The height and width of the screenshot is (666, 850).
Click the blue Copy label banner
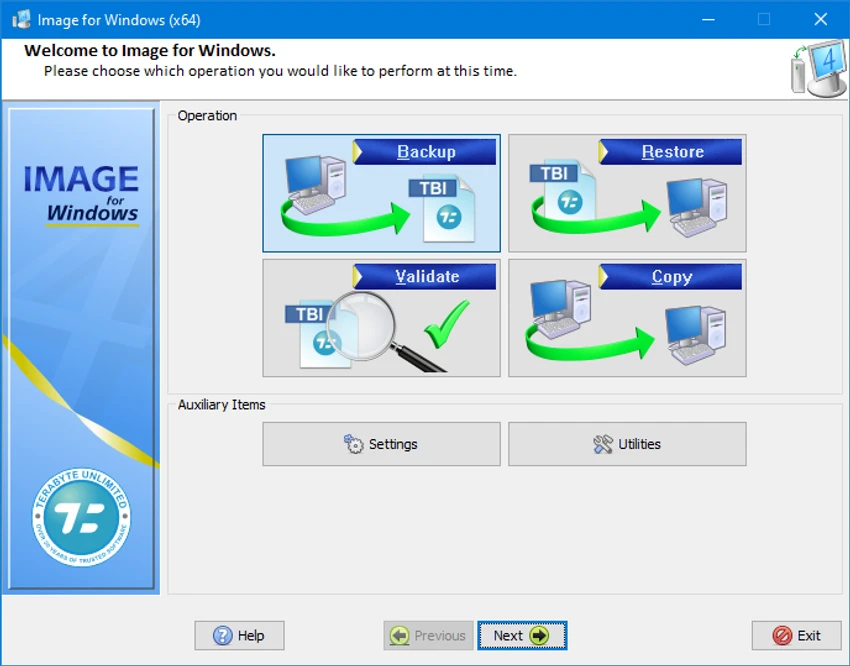[x=671, y=276]
